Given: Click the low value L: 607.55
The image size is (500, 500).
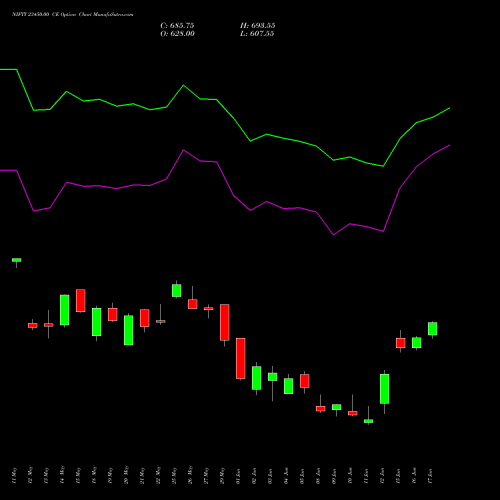Looking at the screenshot, I should tap(257, 34).
